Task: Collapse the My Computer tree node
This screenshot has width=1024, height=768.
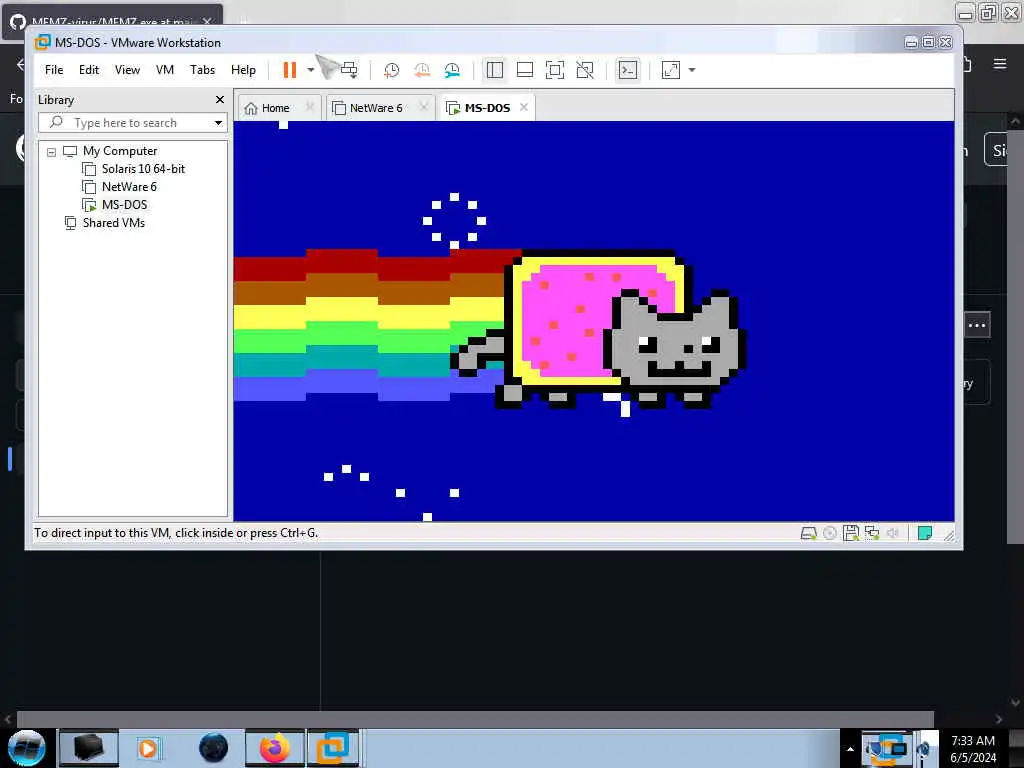Action: (51, 152)
